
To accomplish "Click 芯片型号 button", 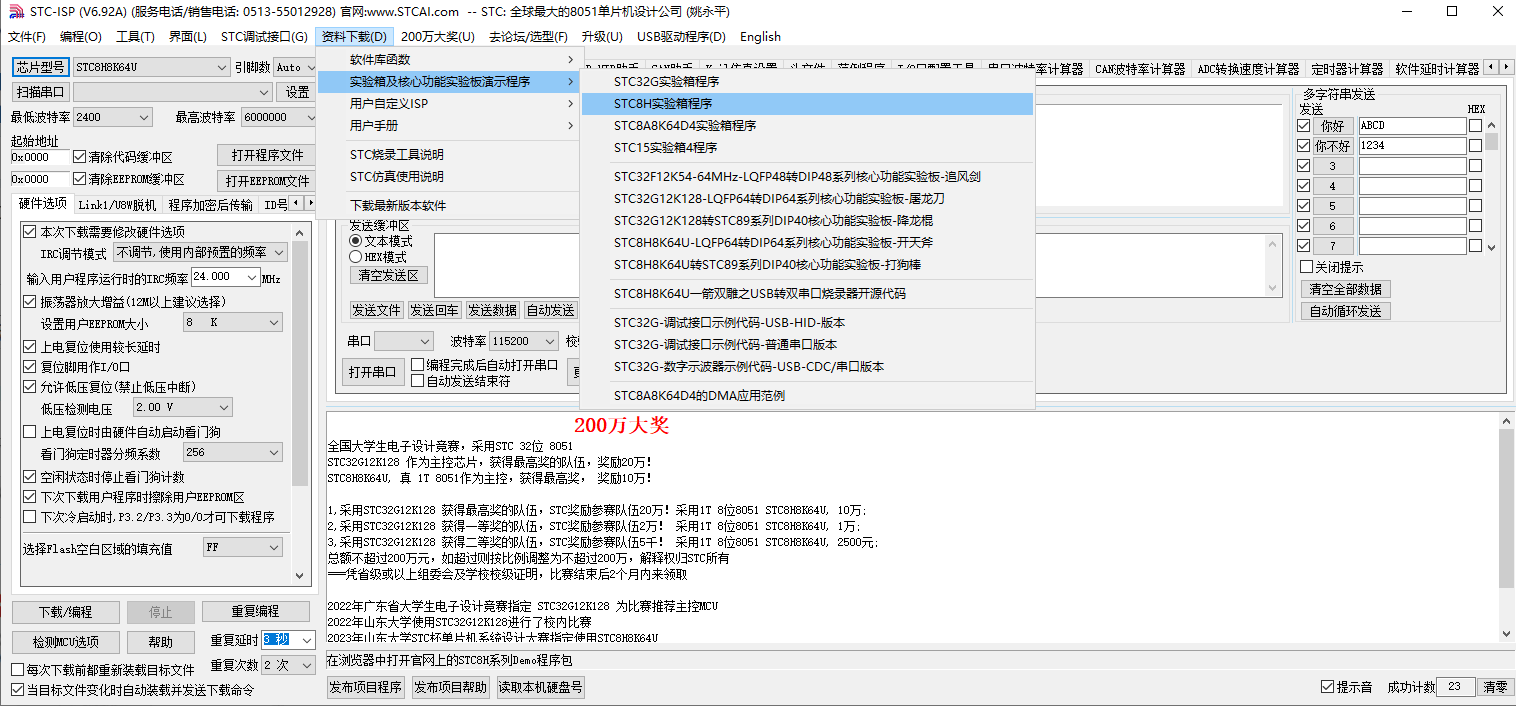I will 40,67.
